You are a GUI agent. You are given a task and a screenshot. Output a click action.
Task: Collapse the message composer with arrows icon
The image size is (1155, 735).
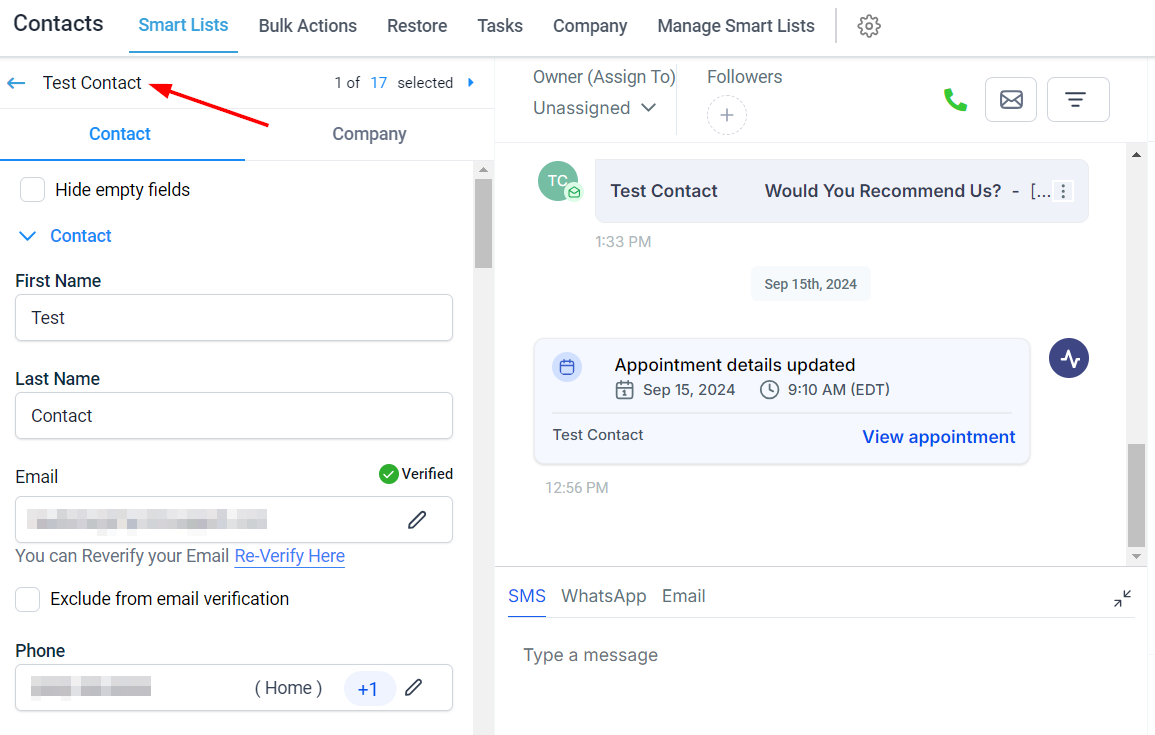(x=1122, y=598)
